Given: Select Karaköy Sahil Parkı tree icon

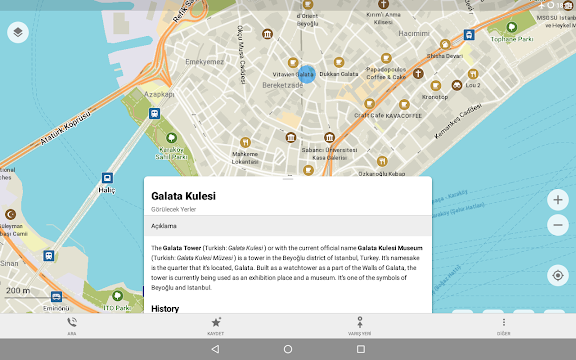Looking at the screenshot, I should pyautogui.click(x=171, y=138).
